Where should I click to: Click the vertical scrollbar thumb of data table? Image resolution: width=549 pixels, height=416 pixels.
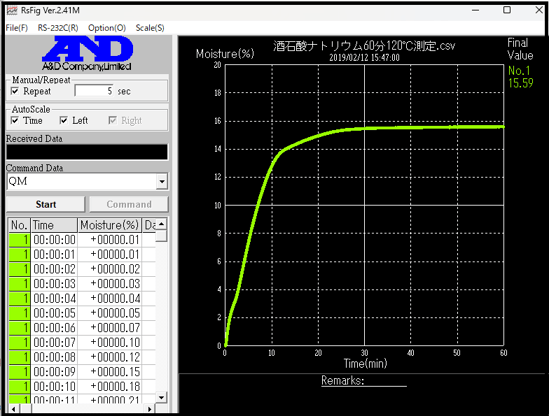[161, 236]
